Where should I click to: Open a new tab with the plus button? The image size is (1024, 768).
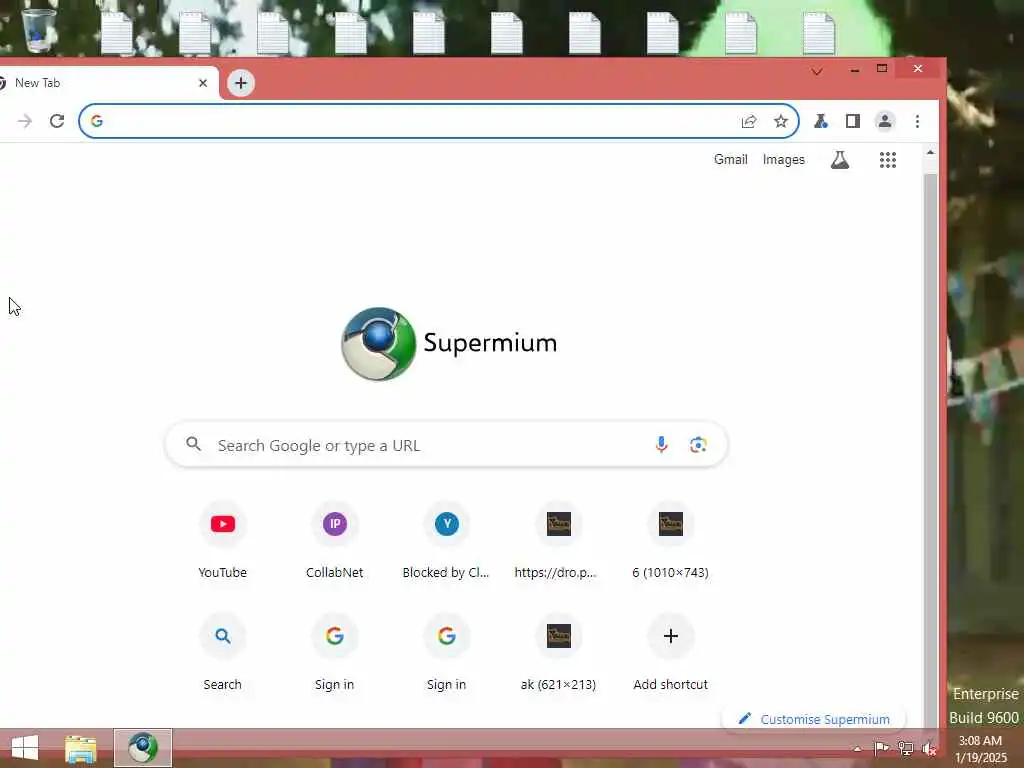(241, 83)
